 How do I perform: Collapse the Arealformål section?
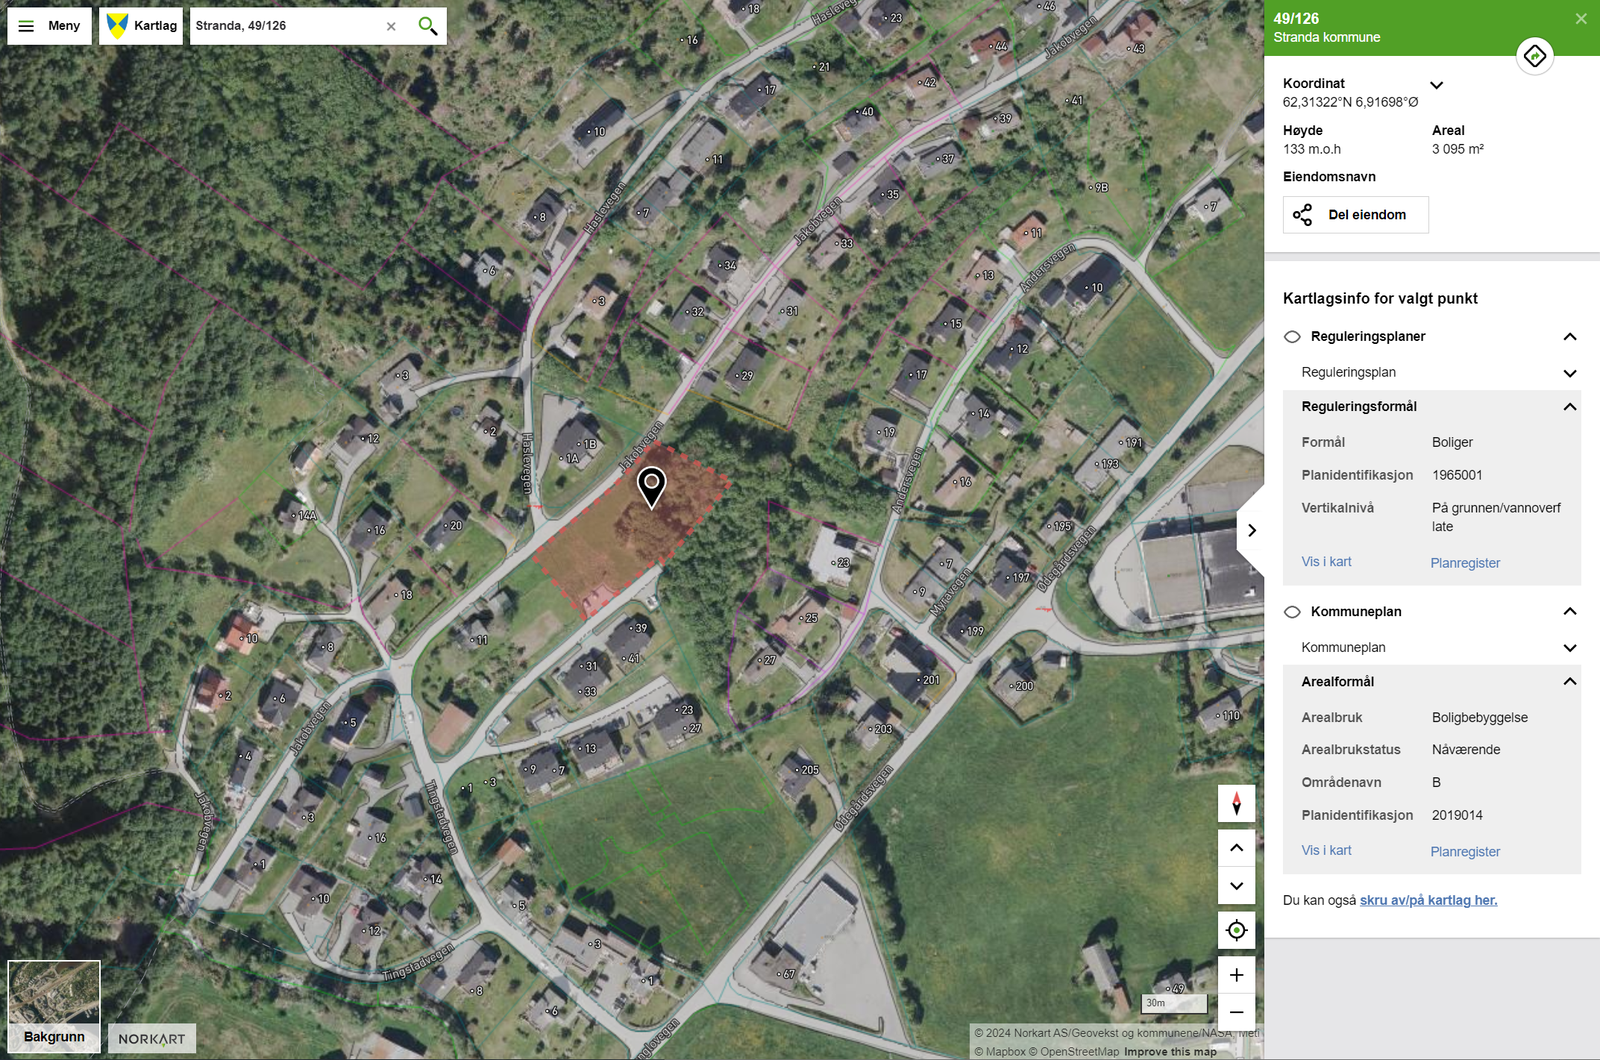1570,682
